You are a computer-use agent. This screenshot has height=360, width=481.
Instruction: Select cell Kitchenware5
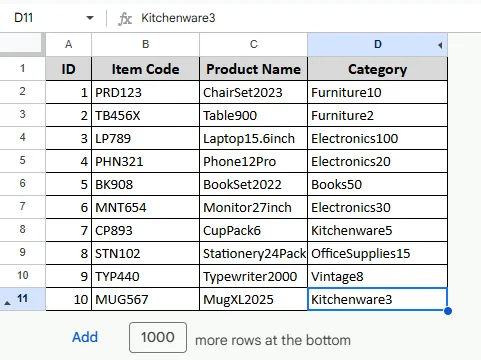coord(378,230)
